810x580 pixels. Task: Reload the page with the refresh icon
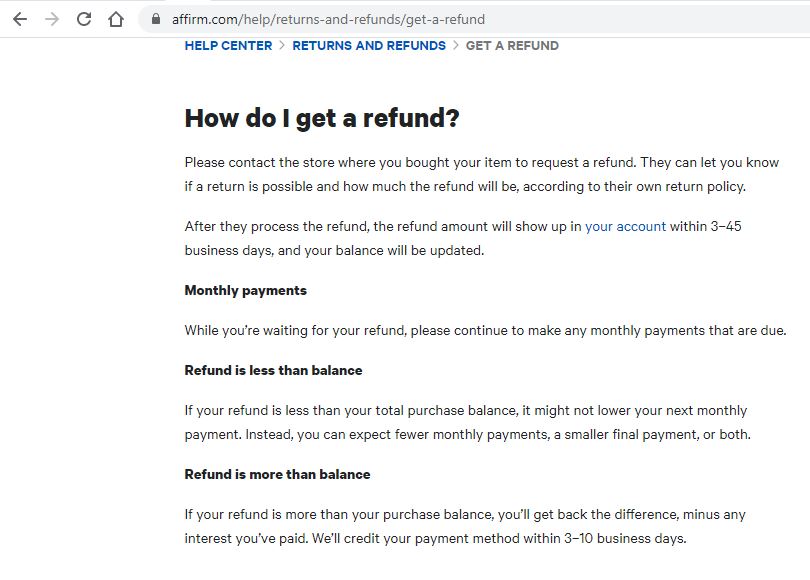(x=84, y=20)
